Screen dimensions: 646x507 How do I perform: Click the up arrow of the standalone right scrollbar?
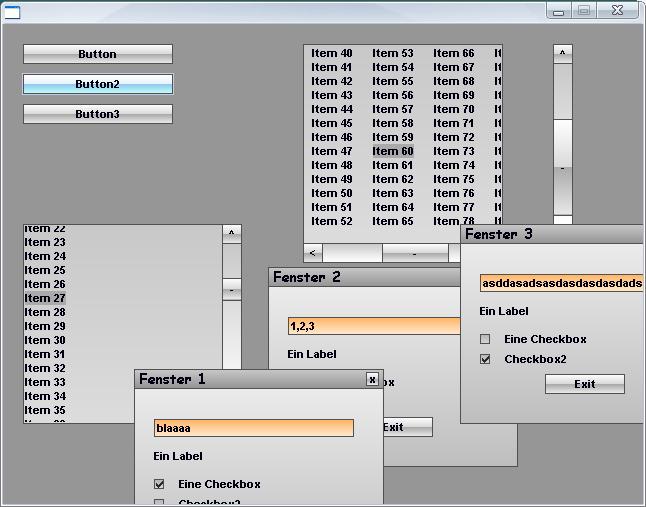[x=562, y=53]
